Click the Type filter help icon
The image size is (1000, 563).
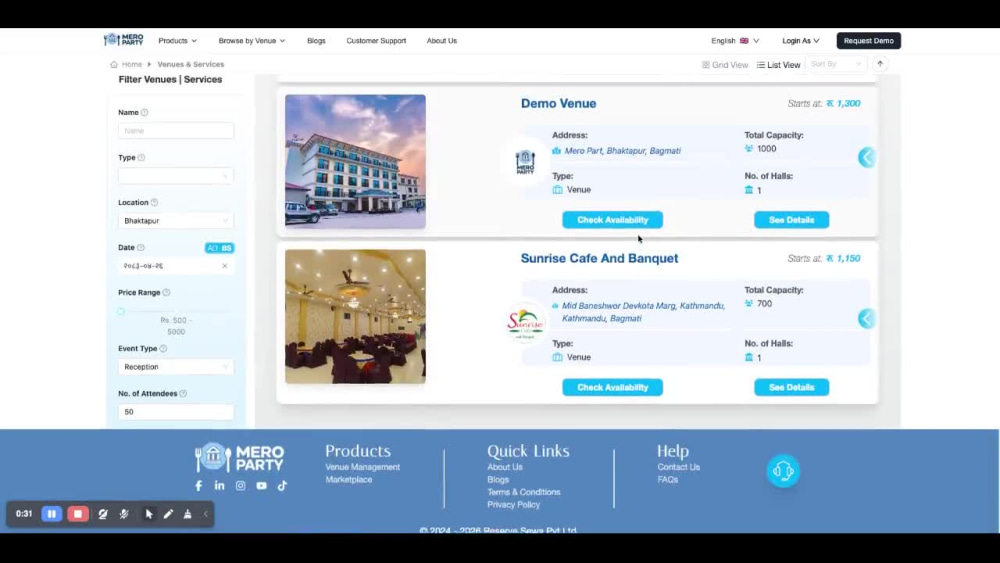click(141, 157)
